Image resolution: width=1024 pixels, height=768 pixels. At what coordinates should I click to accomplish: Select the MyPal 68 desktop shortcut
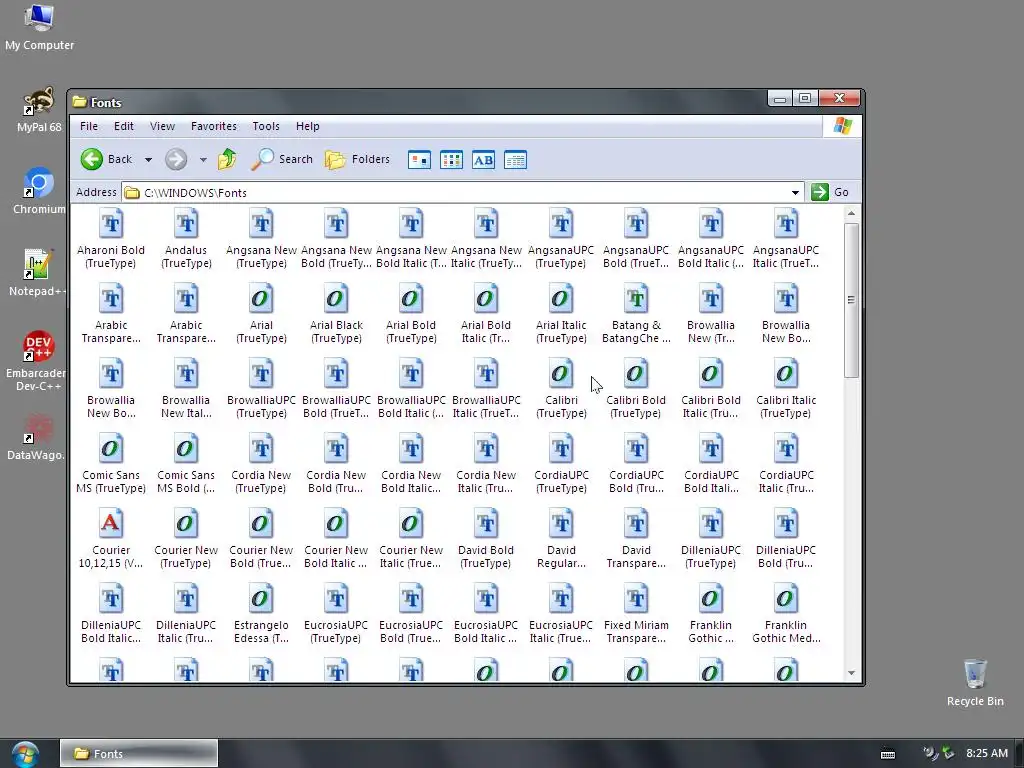(x=39, y=110)
